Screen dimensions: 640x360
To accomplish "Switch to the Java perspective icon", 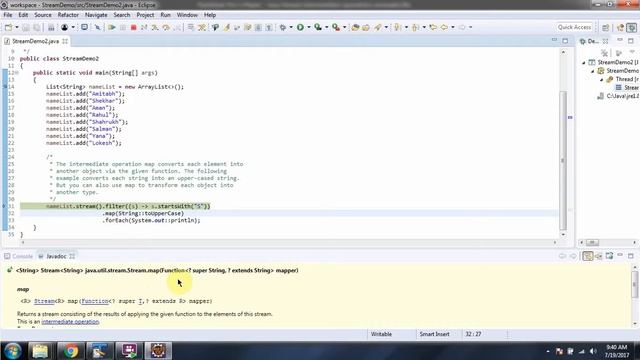I will tap(621, 27).
